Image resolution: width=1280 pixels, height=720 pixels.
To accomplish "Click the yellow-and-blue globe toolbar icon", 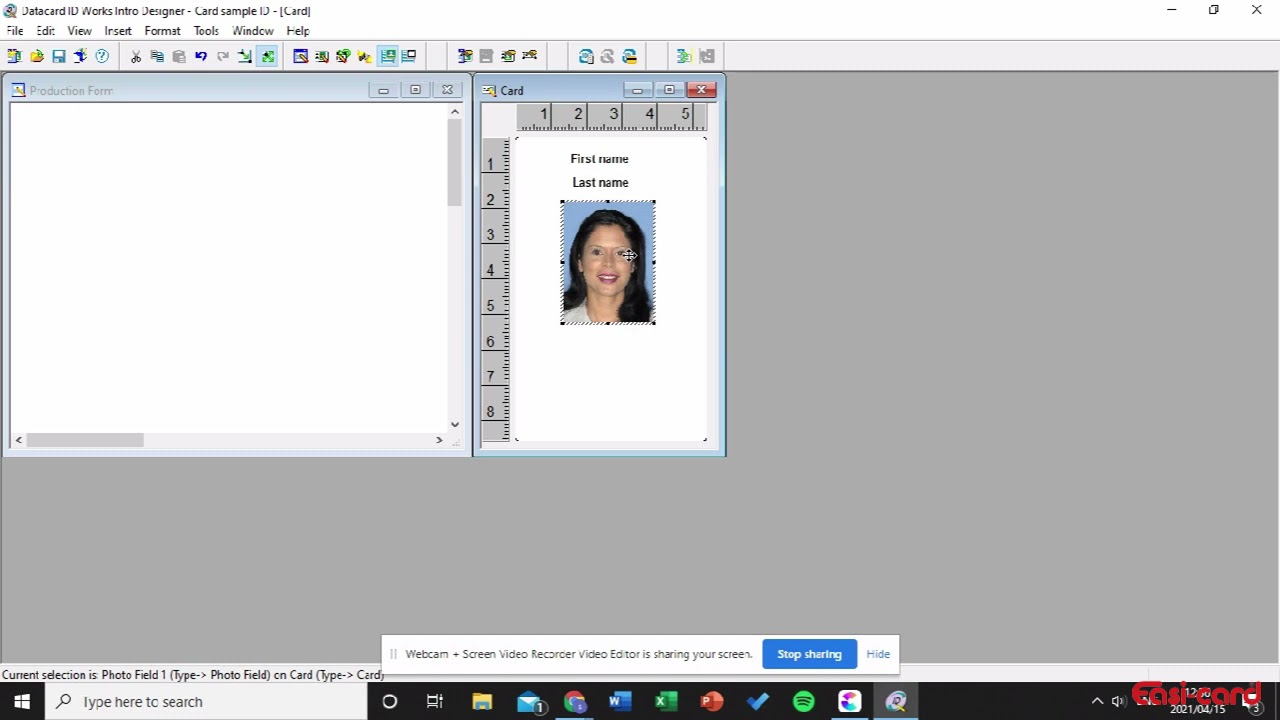I will [629, 56].
